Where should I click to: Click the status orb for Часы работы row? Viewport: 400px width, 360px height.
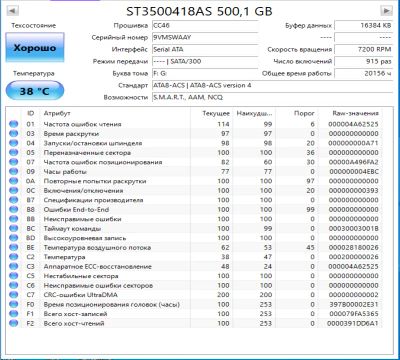[x=14, y=172]
